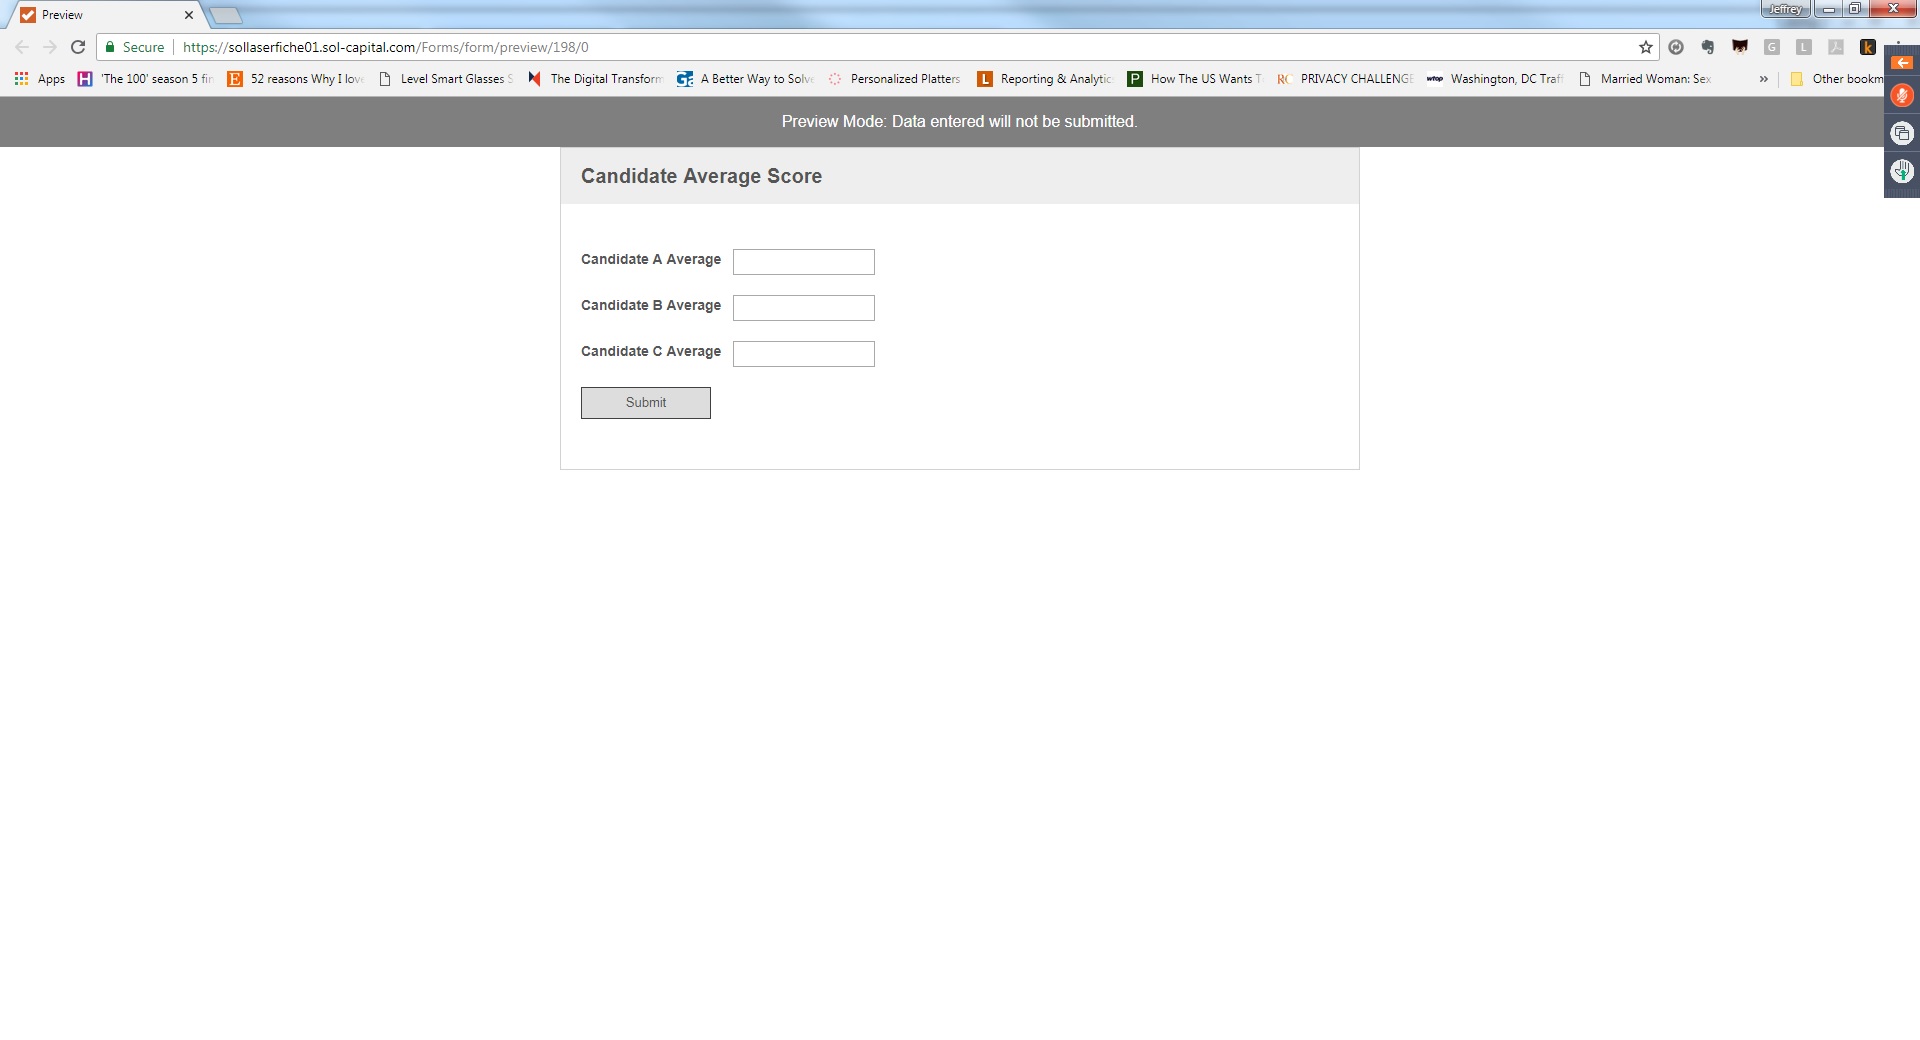
Task: Click the raise hand icon
Action: (x=1902, y=171)
